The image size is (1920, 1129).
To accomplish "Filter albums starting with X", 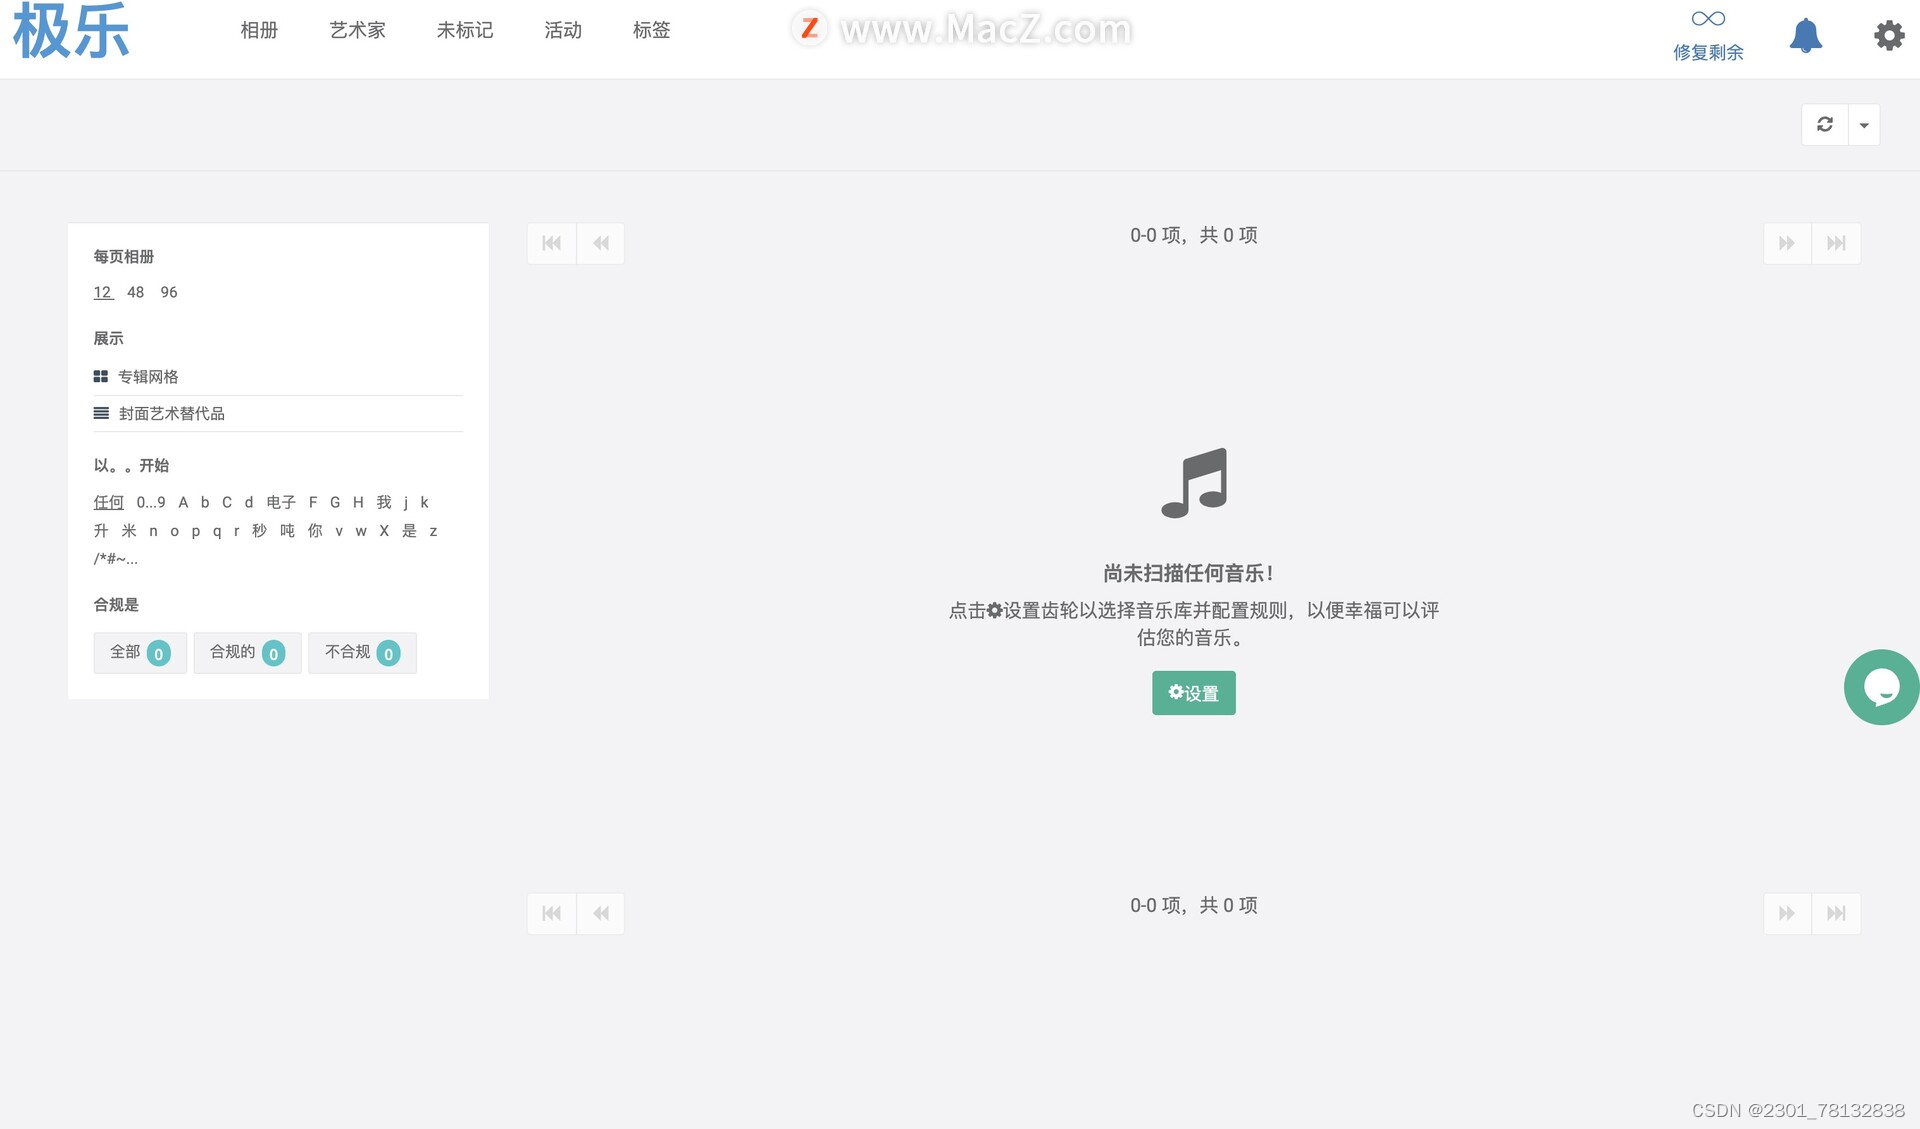I will 384,530.
